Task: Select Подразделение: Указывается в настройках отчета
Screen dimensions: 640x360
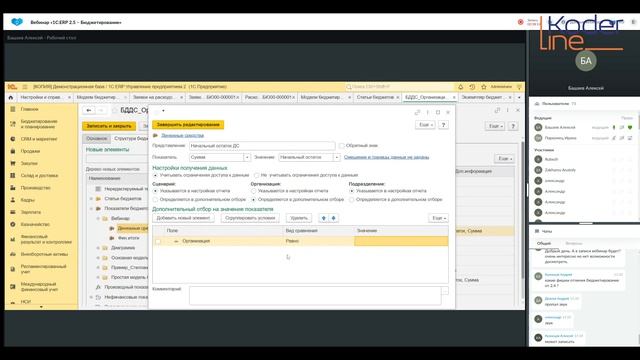Action: (351, 191)
